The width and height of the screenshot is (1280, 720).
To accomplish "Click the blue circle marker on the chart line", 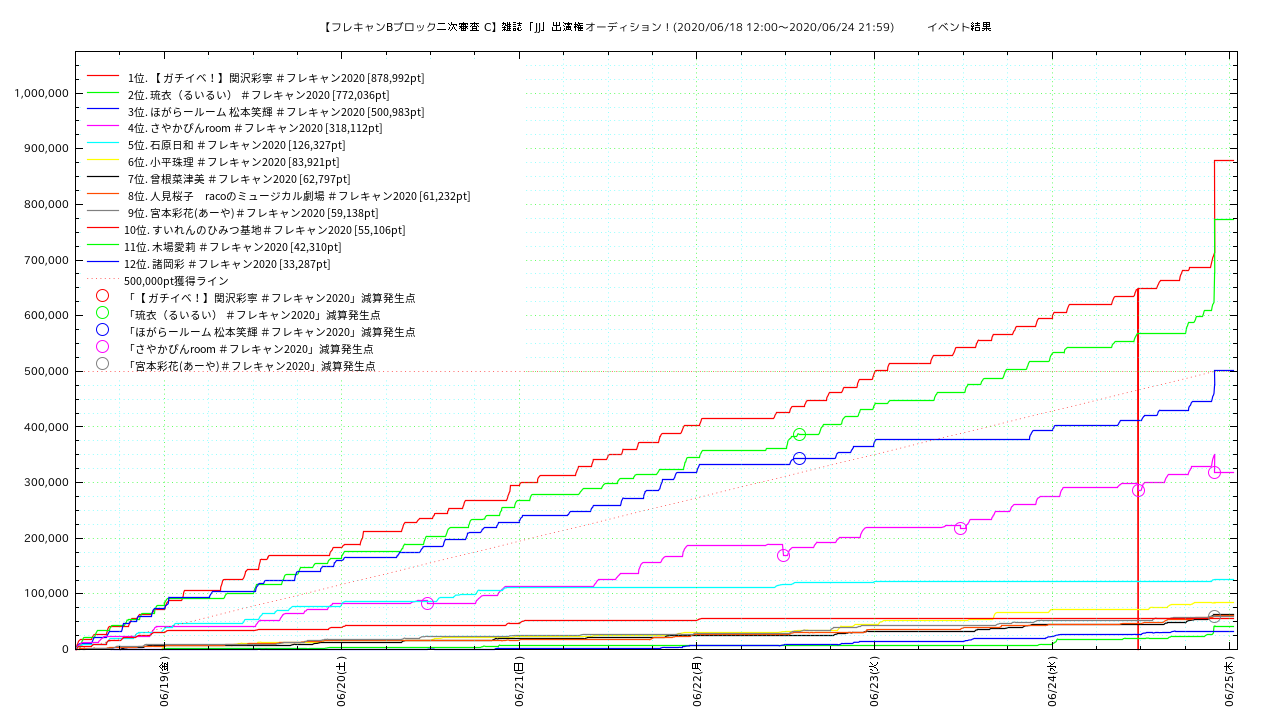I will click(799, 458).
